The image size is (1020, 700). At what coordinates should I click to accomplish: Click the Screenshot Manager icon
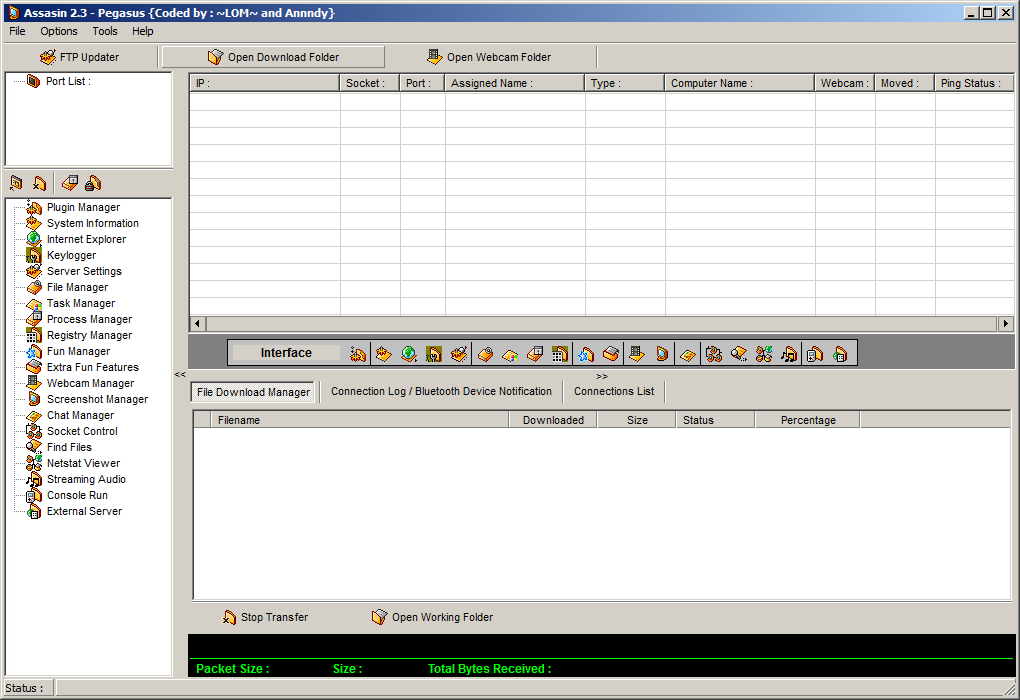coord(34,400)
